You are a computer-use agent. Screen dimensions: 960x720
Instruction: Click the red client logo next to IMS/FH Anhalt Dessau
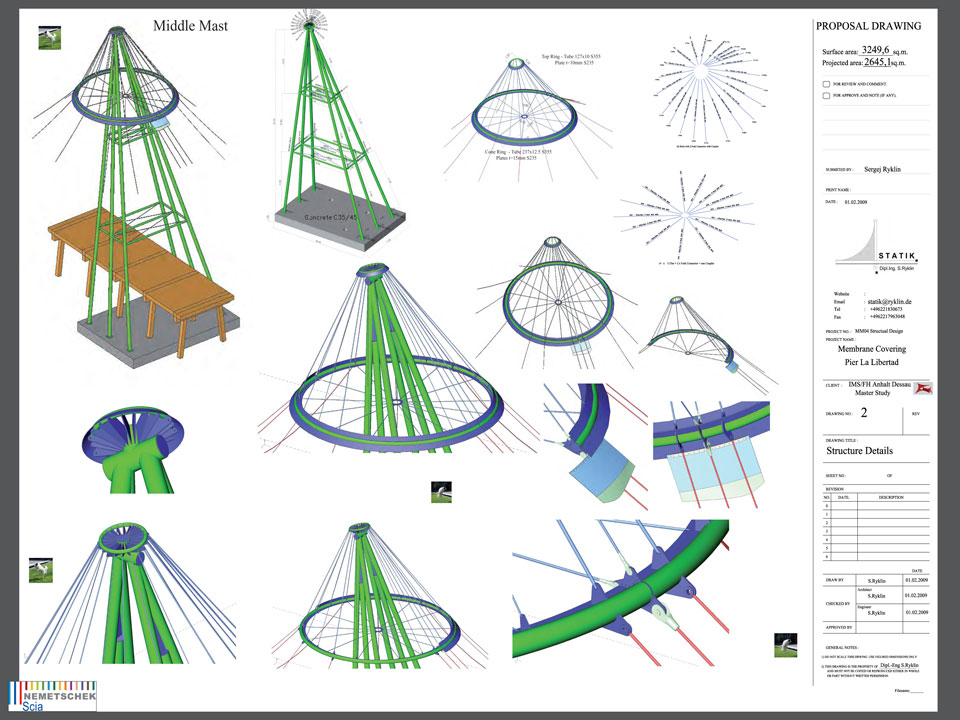coord(925,388)
